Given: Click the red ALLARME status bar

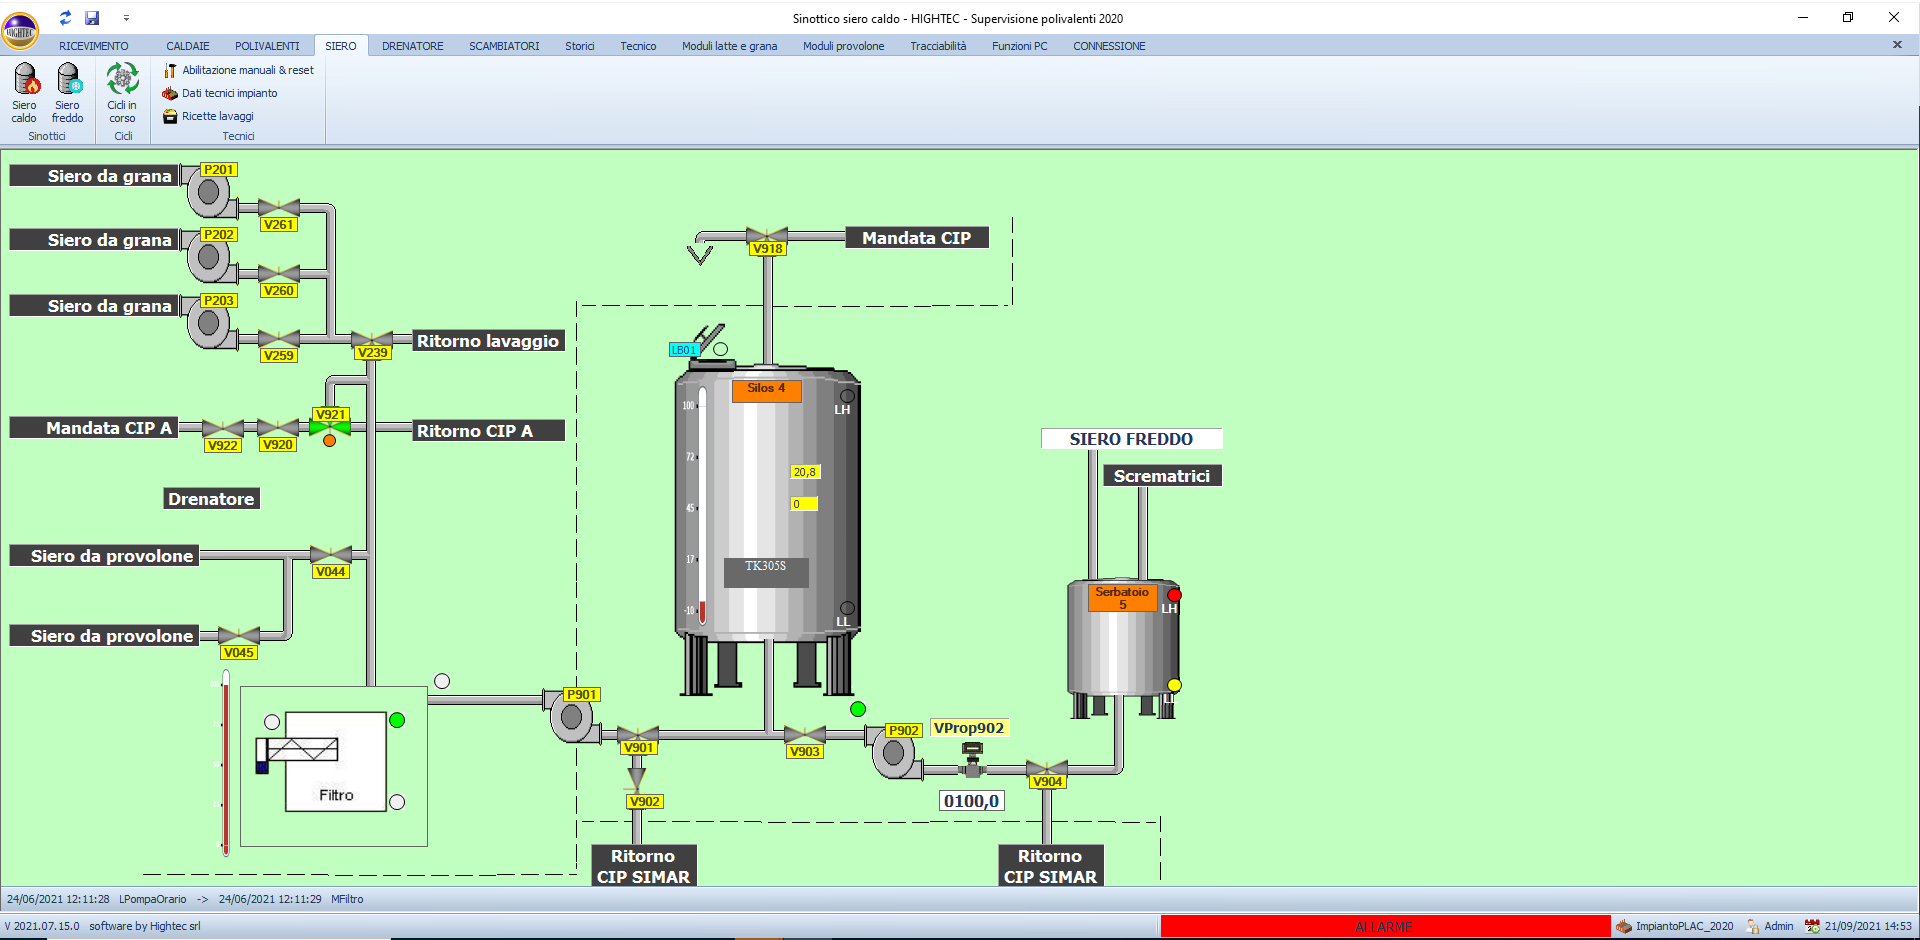Looking at the screenshot, I should tap(1385, 927).
